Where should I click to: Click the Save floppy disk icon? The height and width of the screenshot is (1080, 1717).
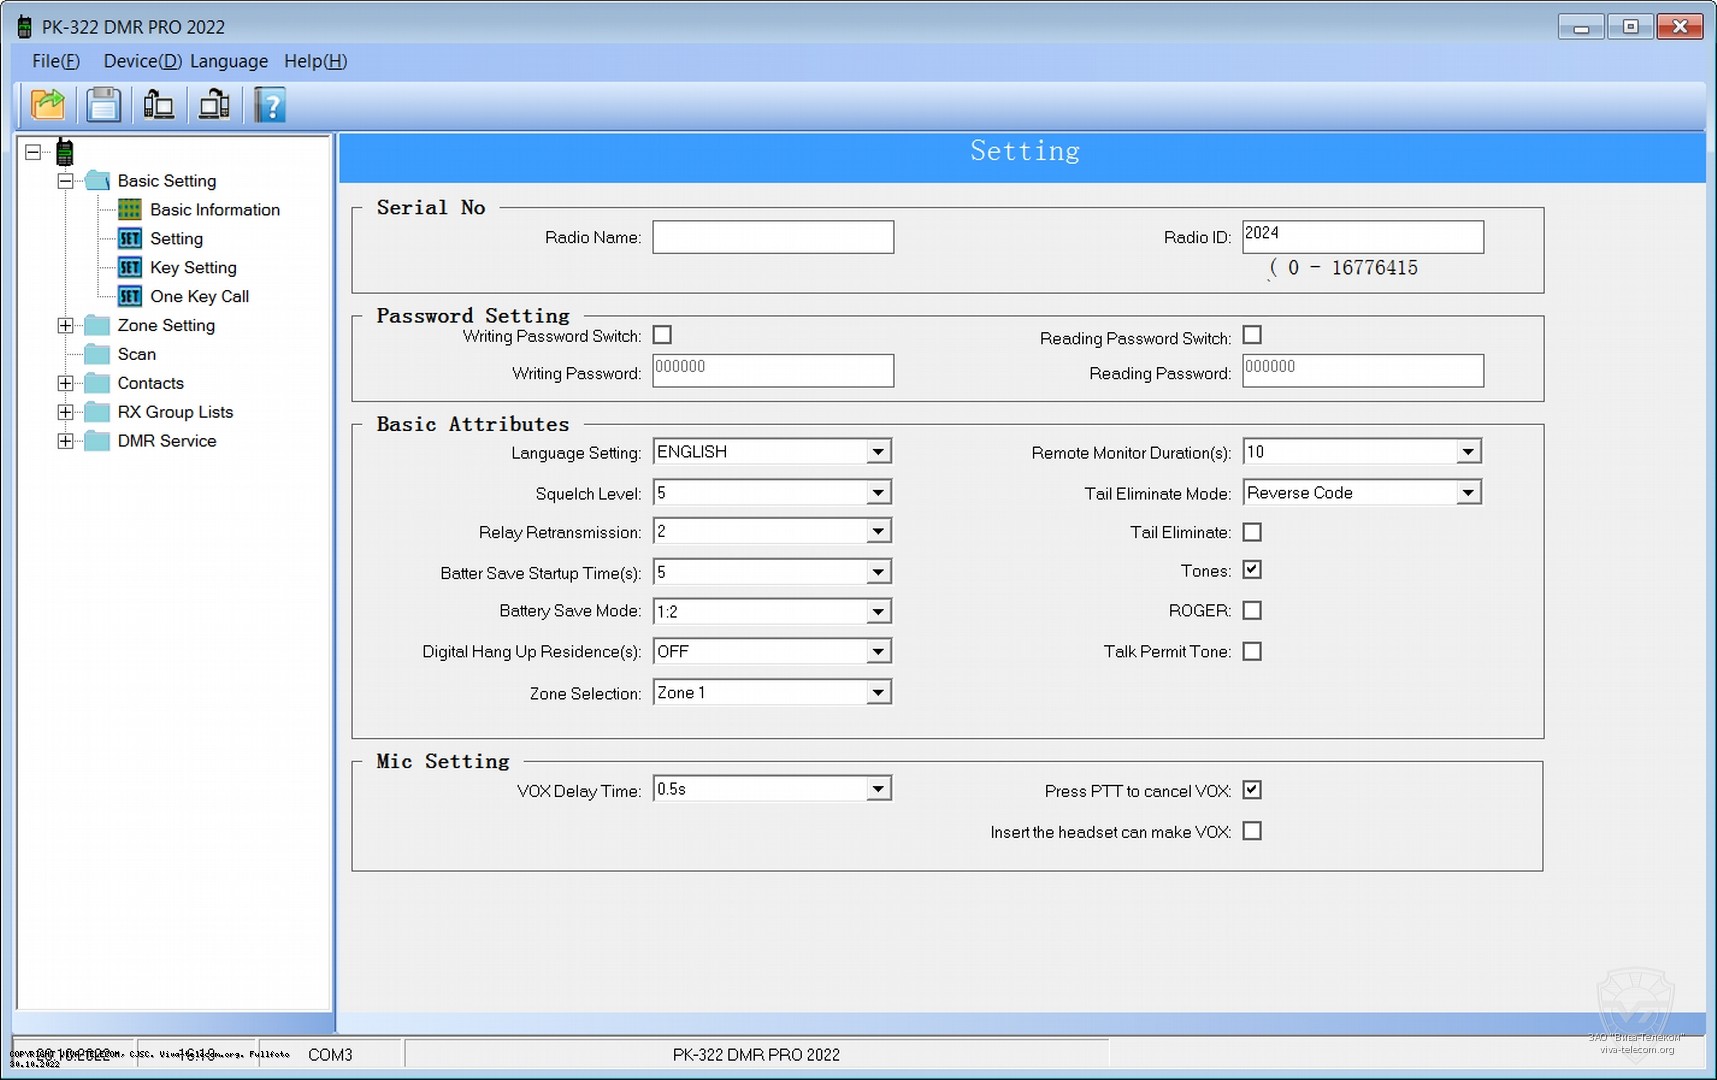pyautogui.click(x=103, y=105)
